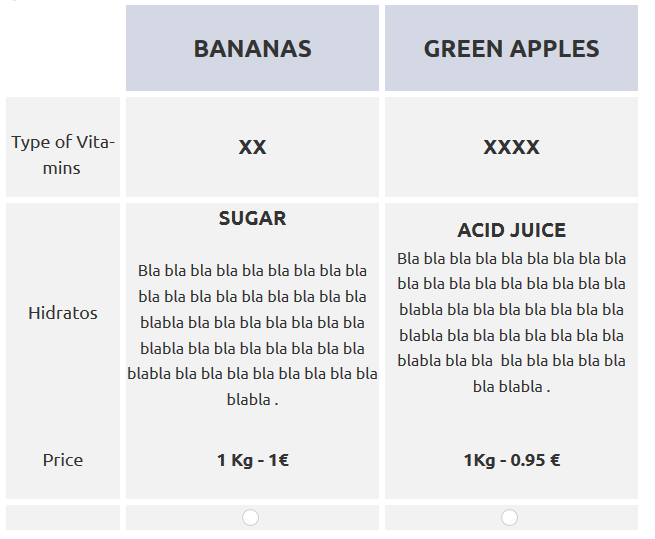Click the ACID JUICE heading
Viewport: 655px width, 539px height.
pos(511,231)
